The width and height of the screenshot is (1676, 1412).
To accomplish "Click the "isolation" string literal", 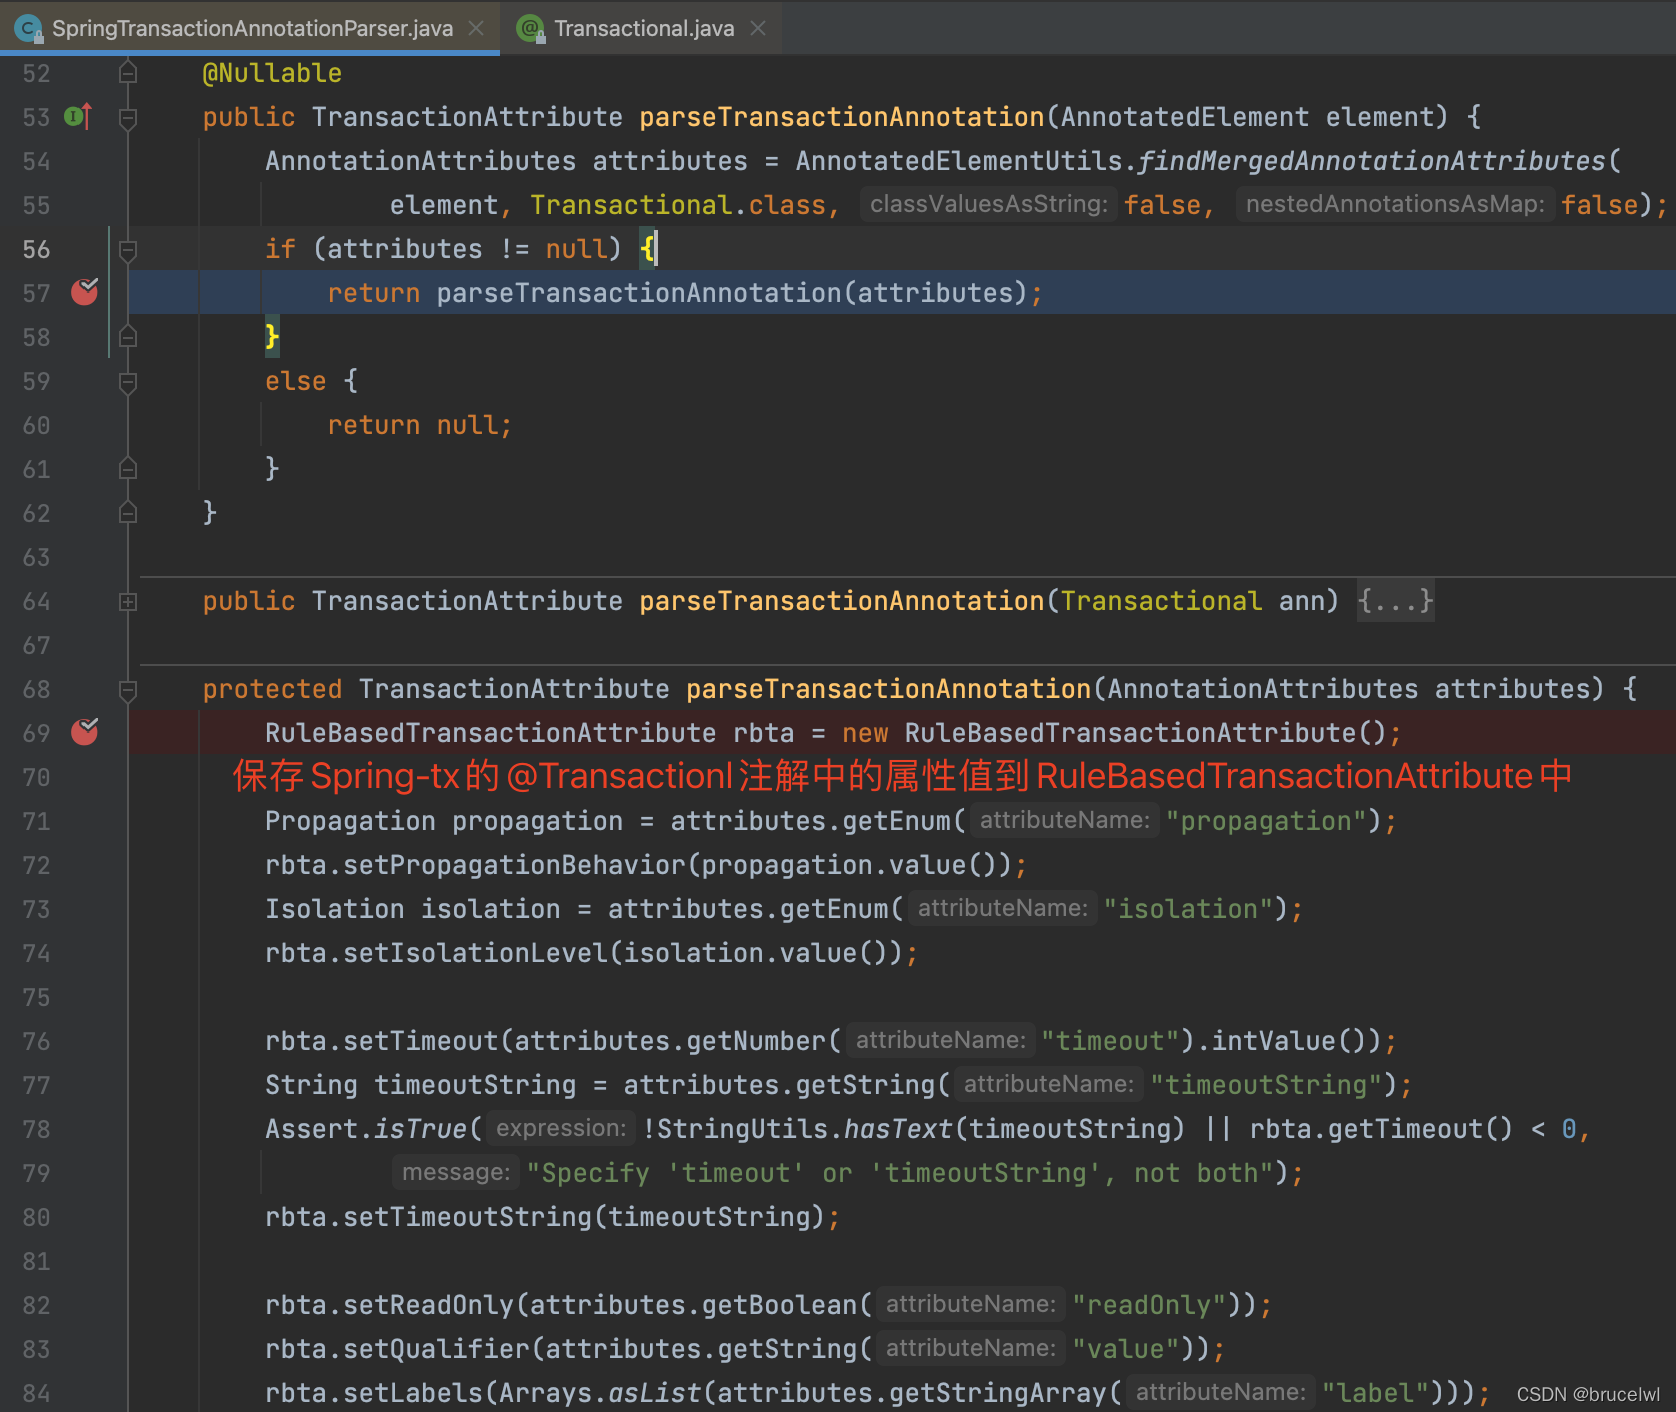I will [1188, 909].
